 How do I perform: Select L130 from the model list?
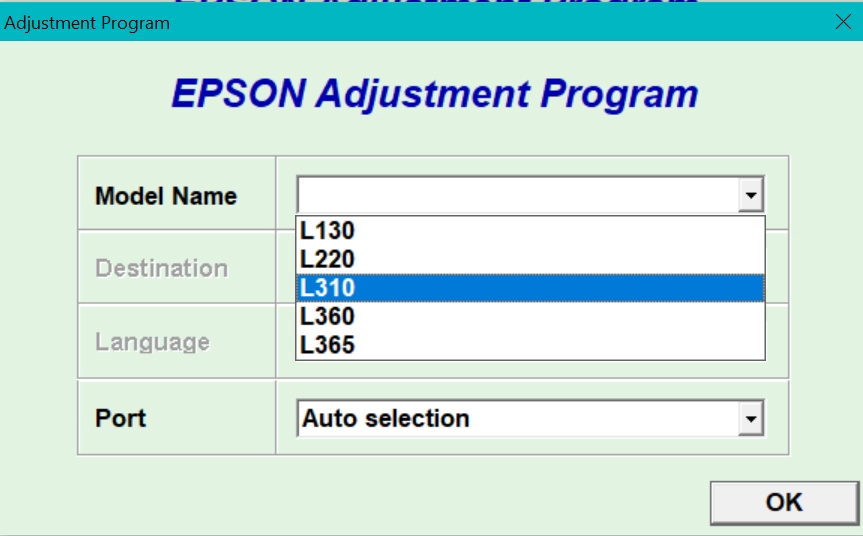click(x=530, y=231)
